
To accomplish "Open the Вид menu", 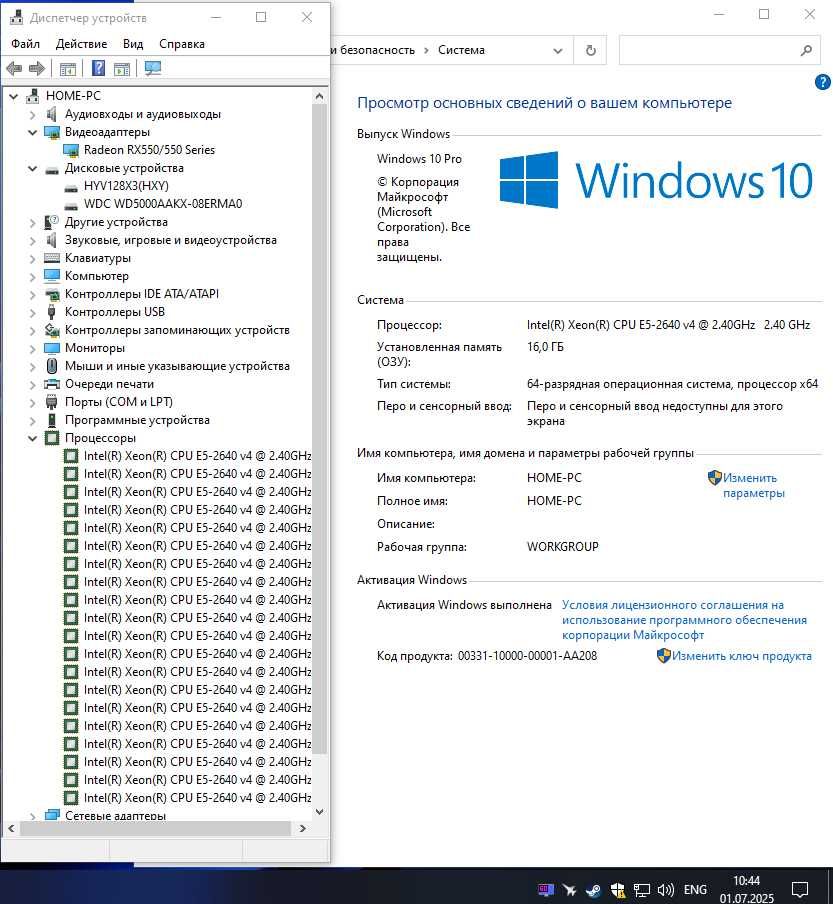I will coord(133,44).
